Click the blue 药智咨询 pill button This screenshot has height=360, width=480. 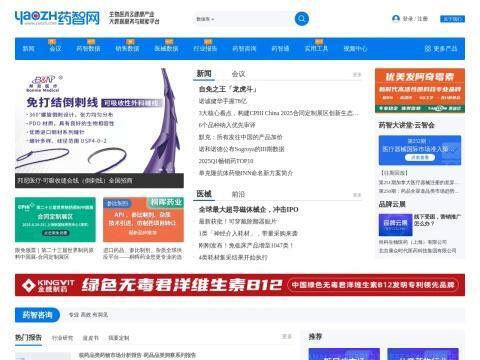click(37, 315)
